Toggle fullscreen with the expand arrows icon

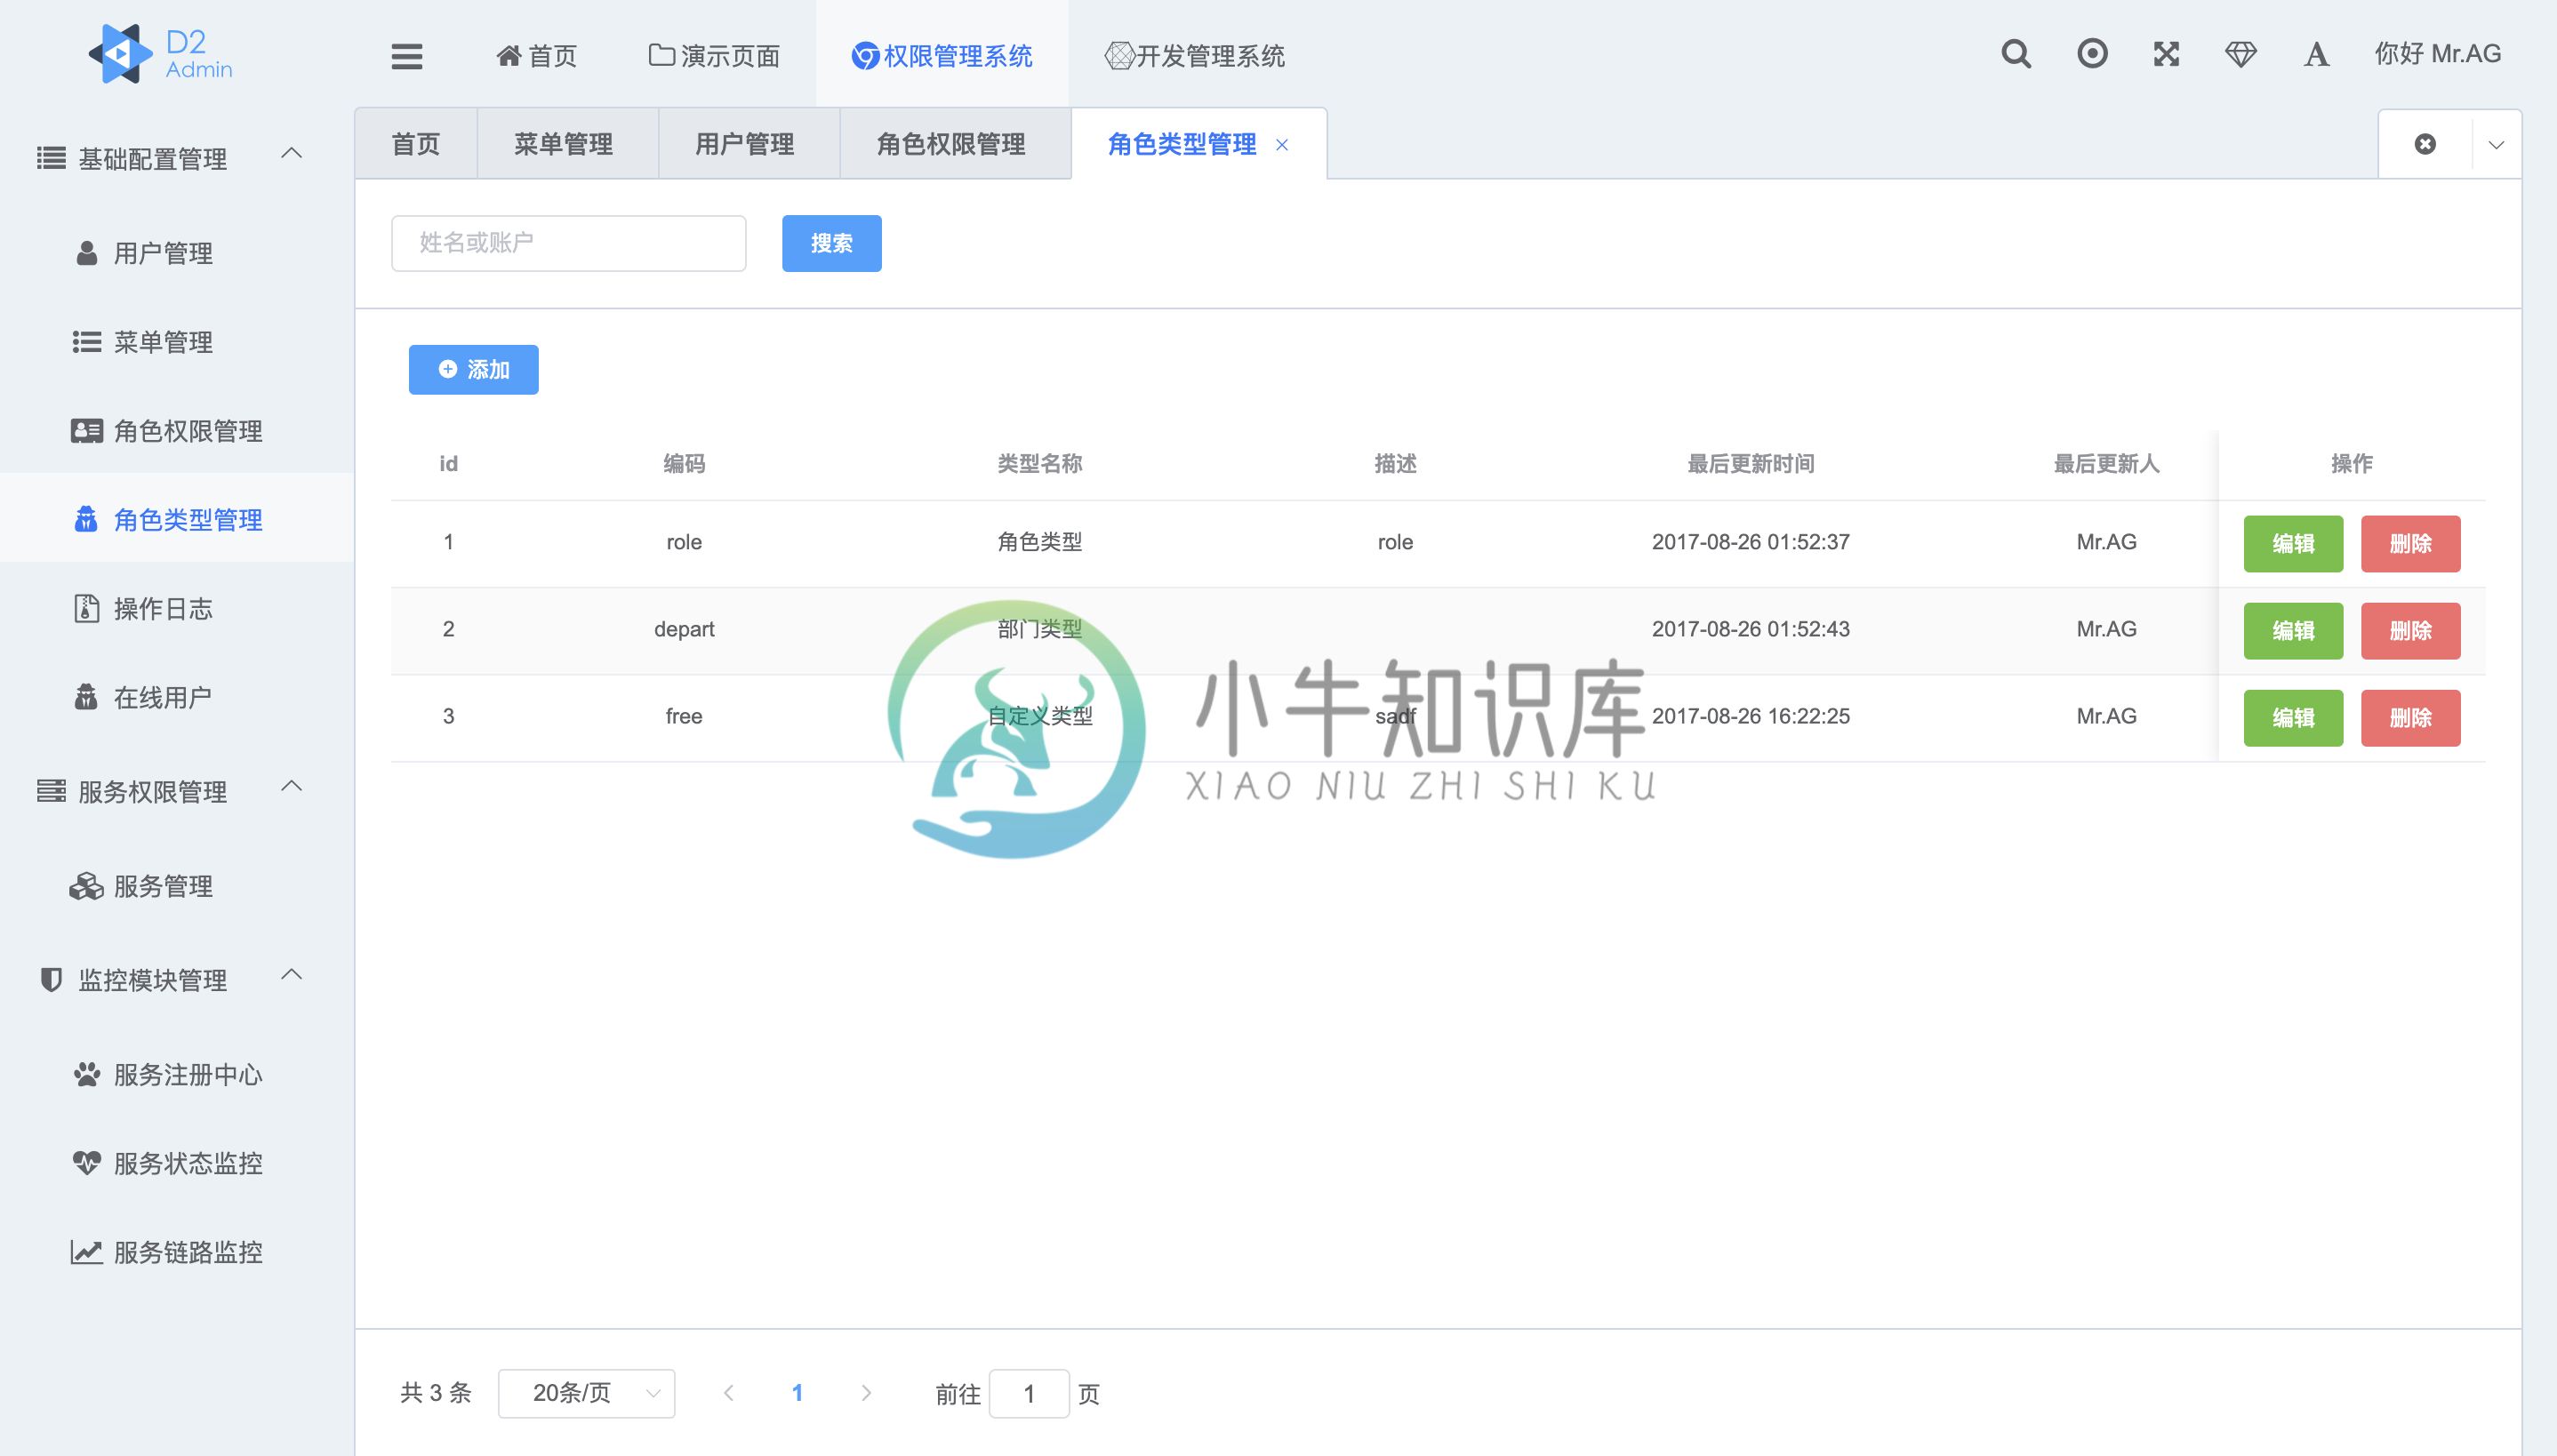(x=2166, y=54)
